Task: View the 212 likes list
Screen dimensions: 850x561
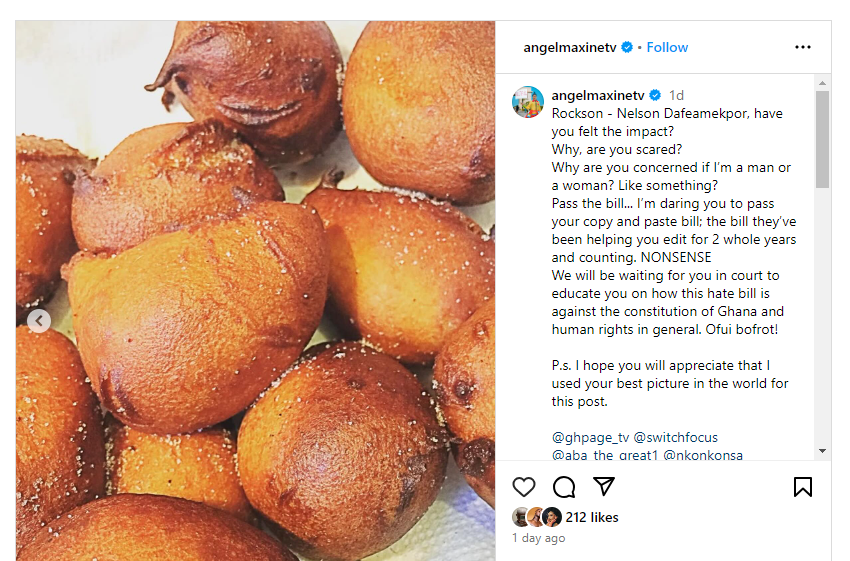Action: [592, 517]
